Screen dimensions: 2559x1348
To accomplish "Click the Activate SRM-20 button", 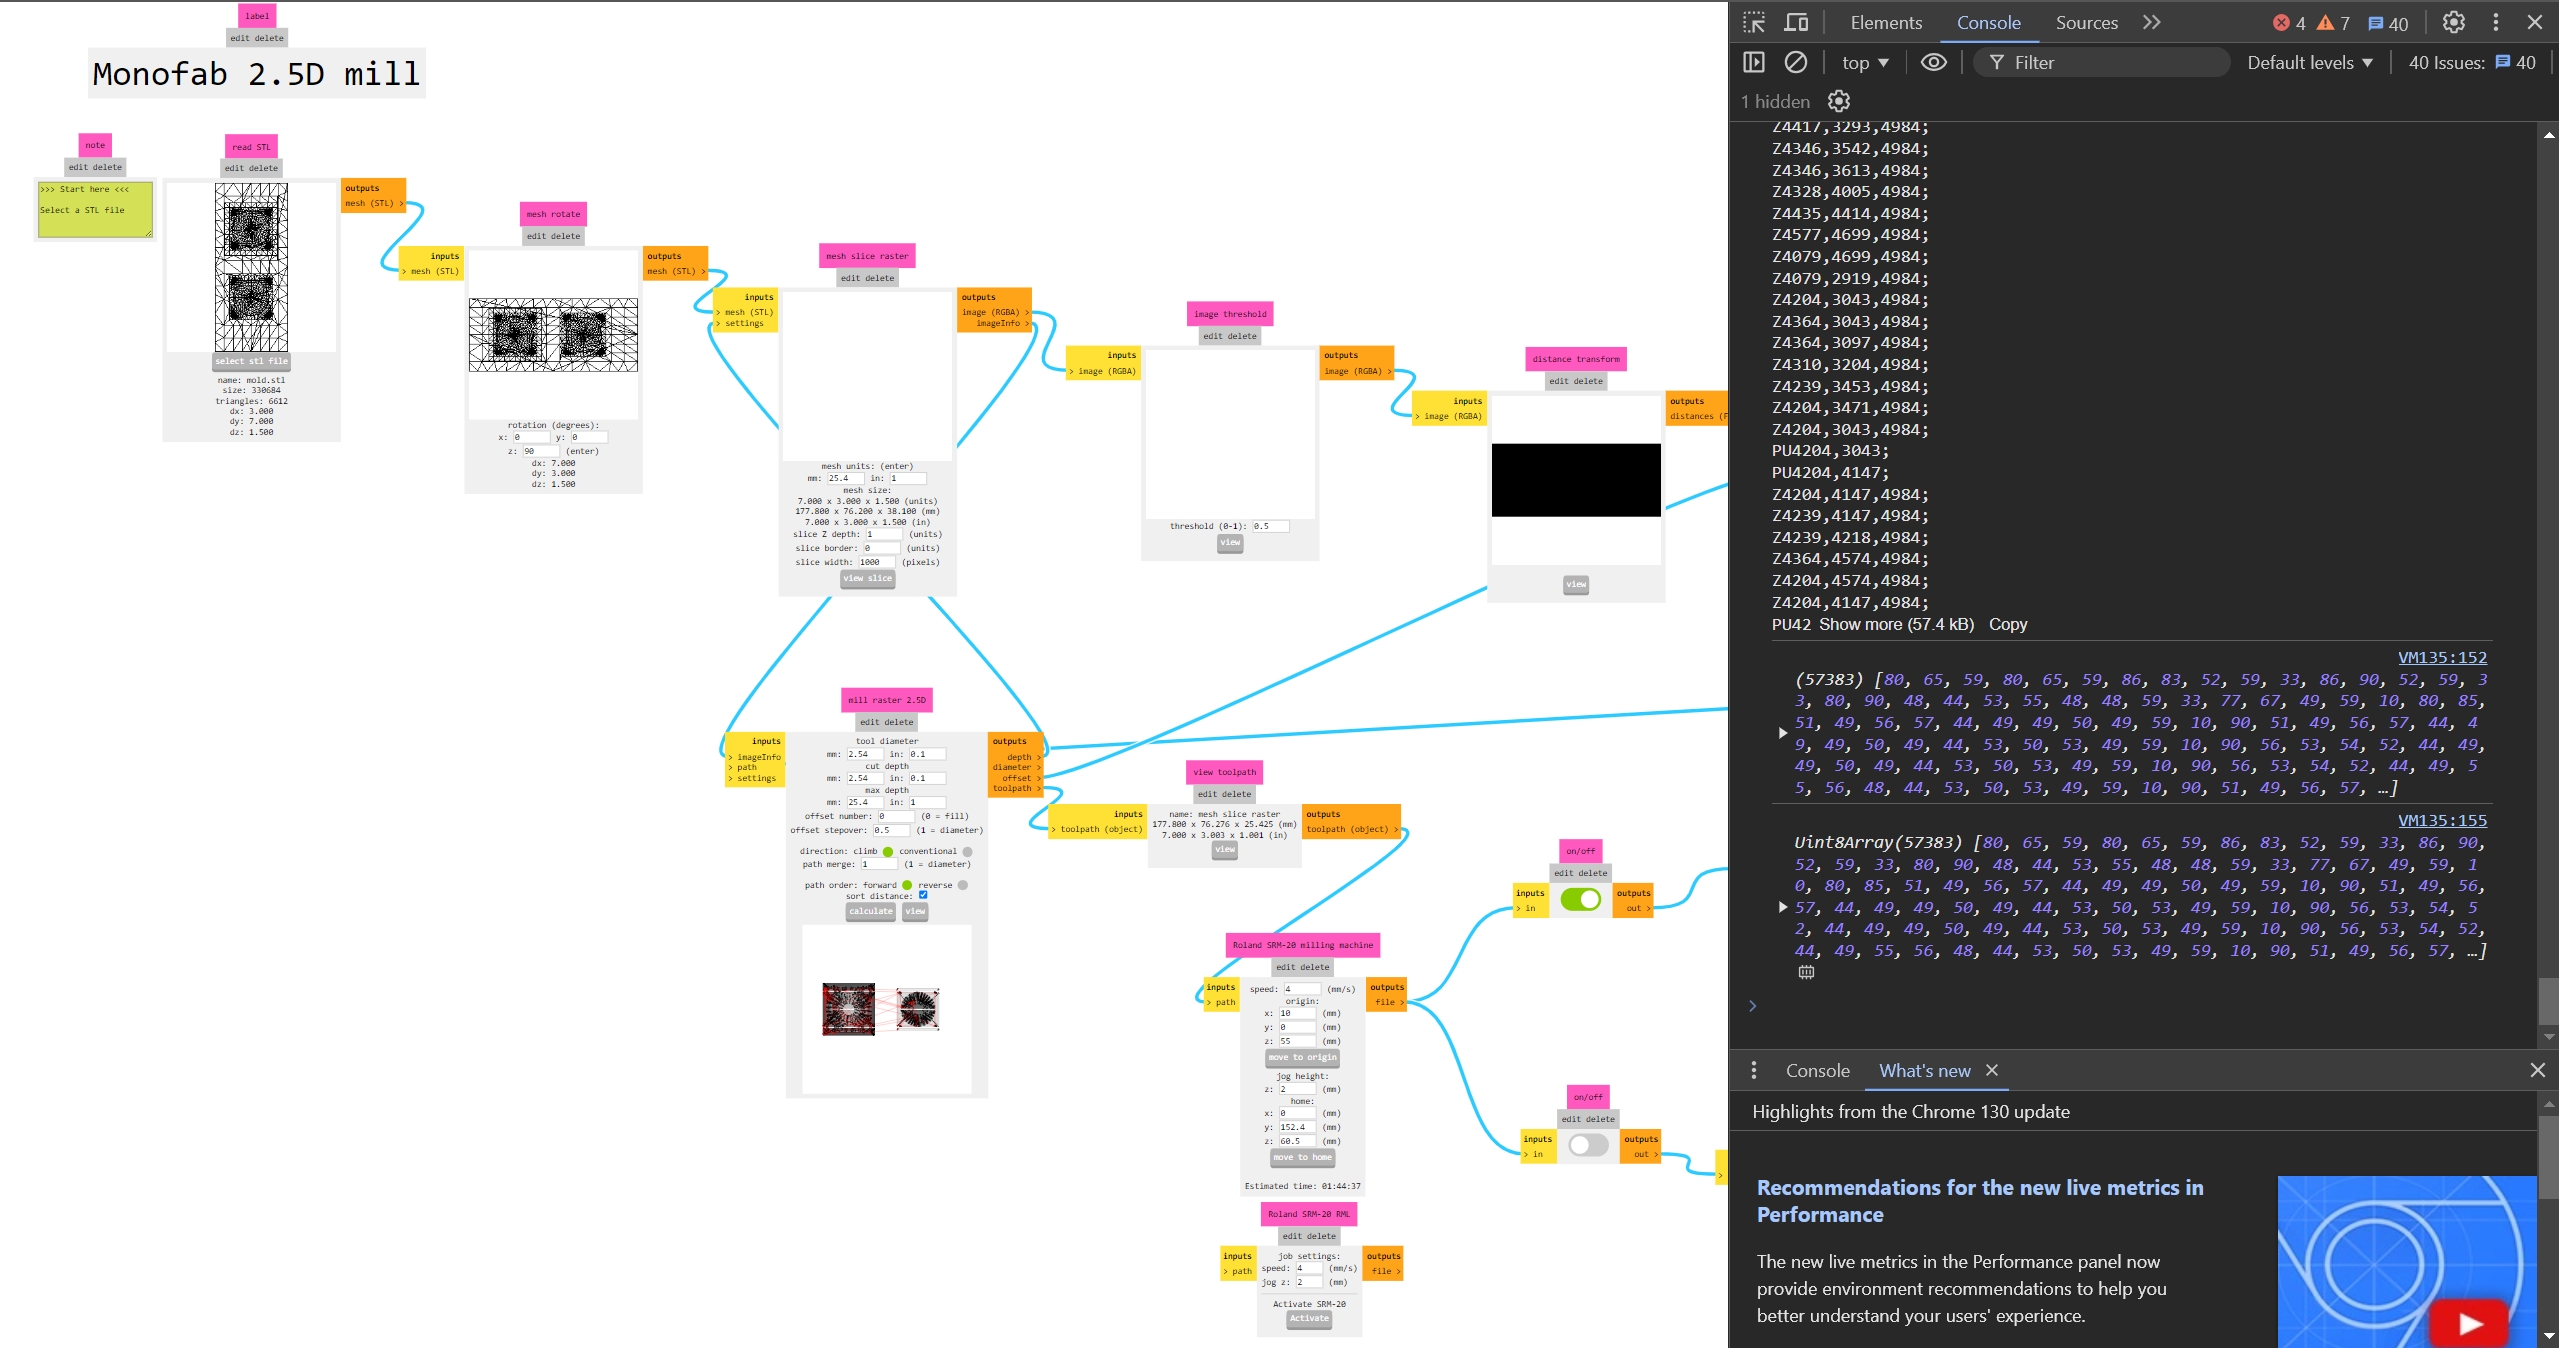I will point(1309,1318).
